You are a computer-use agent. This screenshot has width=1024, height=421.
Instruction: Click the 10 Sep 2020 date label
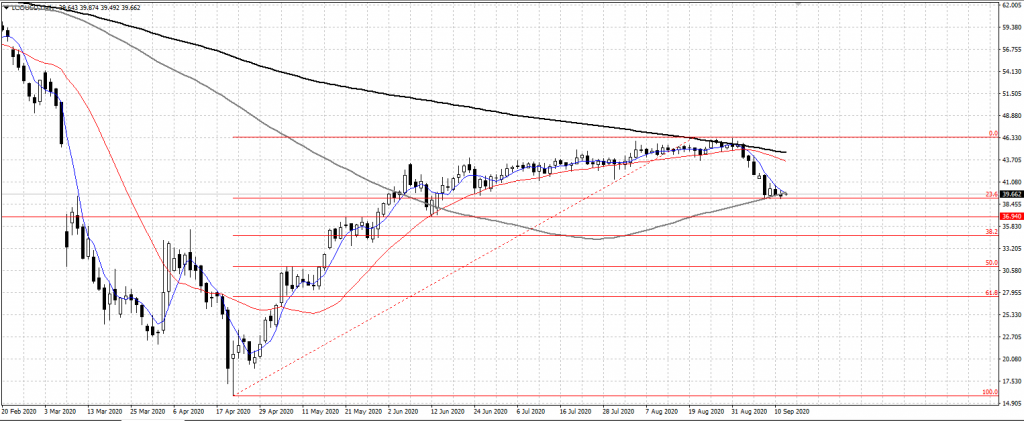788,411
